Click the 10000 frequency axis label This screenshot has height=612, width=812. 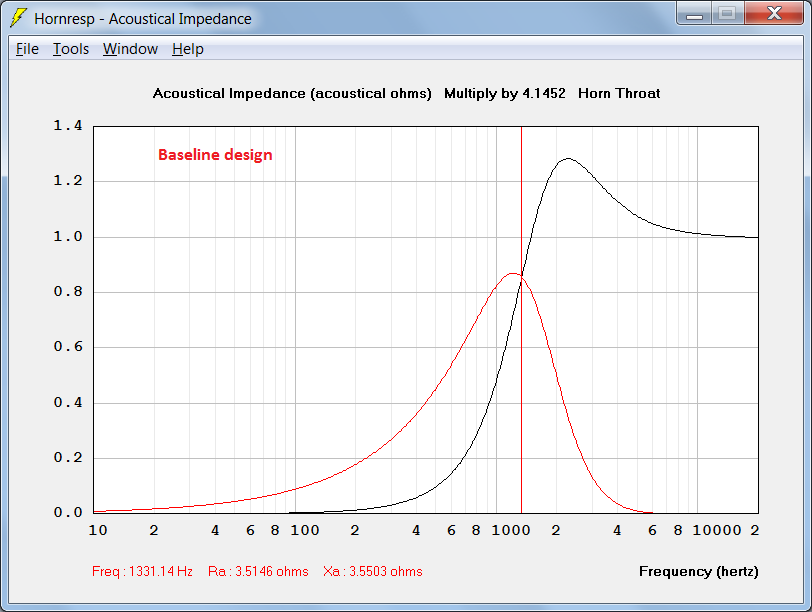(x=717, y=530)
